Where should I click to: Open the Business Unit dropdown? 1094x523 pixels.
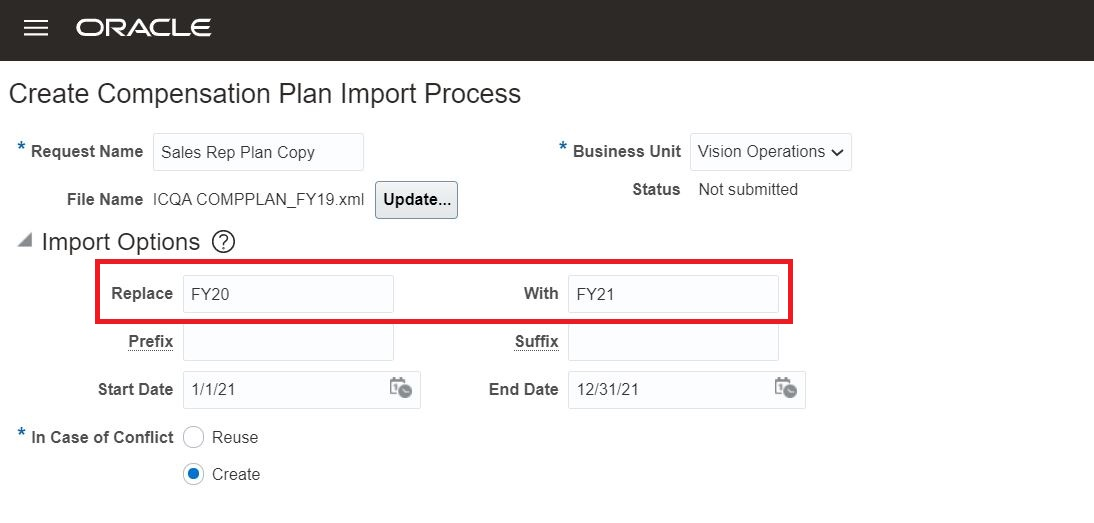[x=770, y=152]
